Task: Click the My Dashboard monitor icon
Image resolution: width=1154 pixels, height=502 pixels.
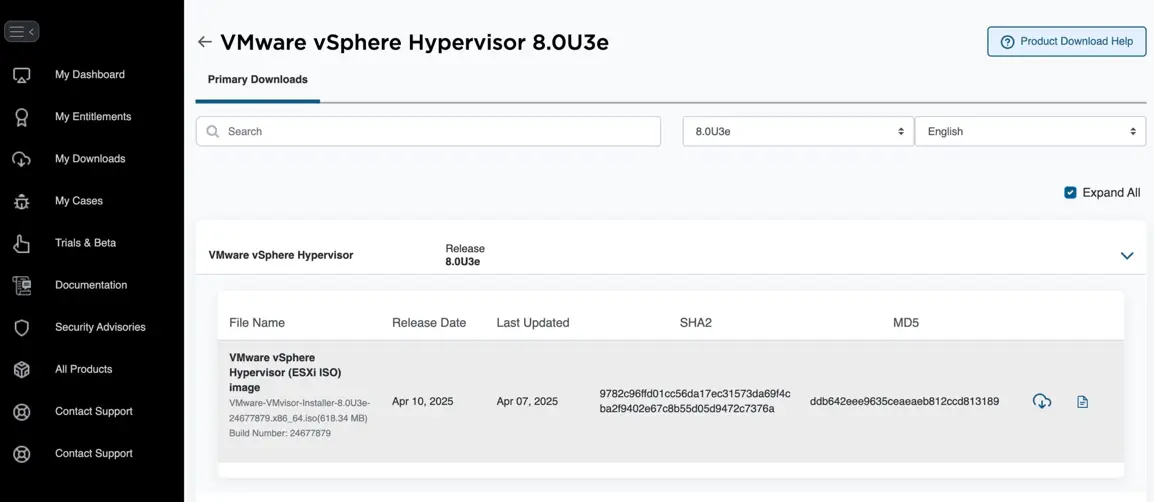Action: tap(22, 74)
